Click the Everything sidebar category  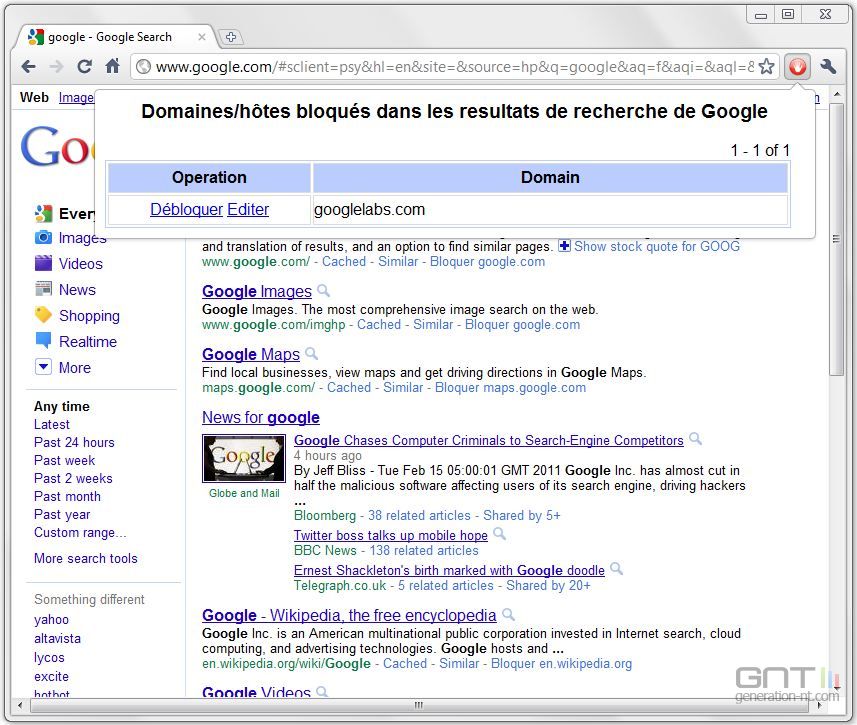(64, 213)
